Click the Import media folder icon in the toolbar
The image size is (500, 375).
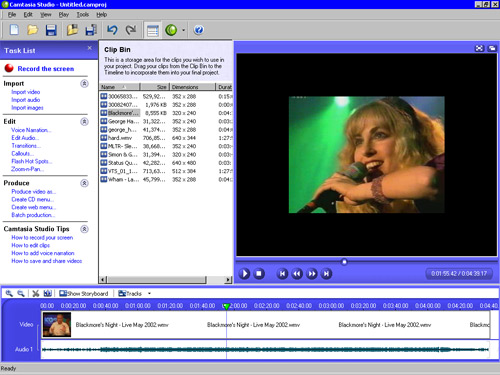coord(72,30)
